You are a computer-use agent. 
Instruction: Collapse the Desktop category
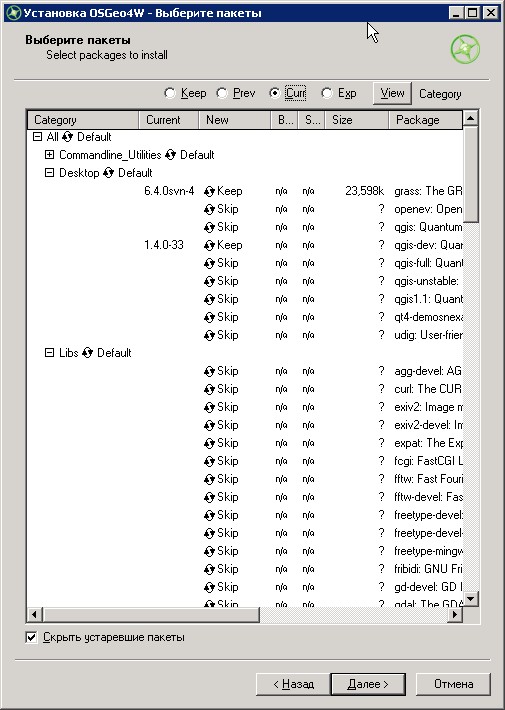tap(49, 173)
